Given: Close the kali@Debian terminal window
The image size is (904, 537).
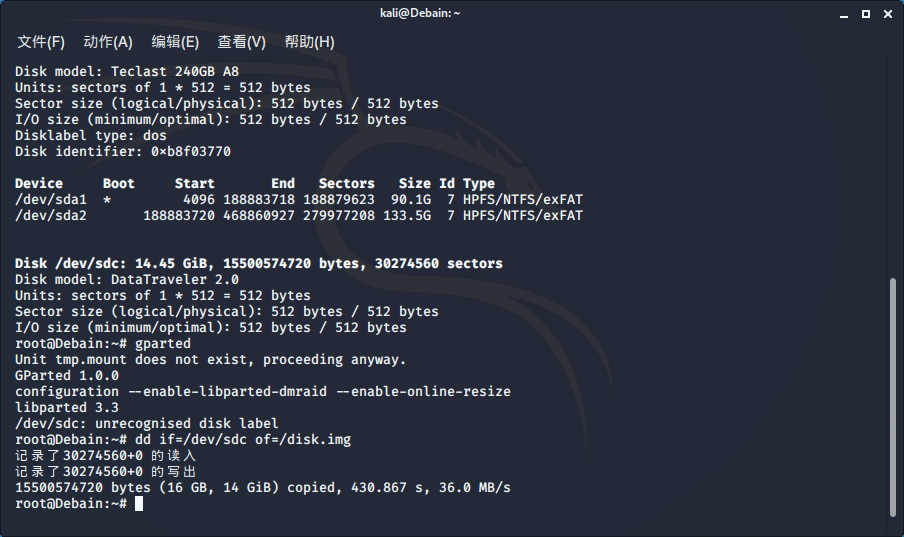Looking at the screenshot, I should tap(888, 14).
